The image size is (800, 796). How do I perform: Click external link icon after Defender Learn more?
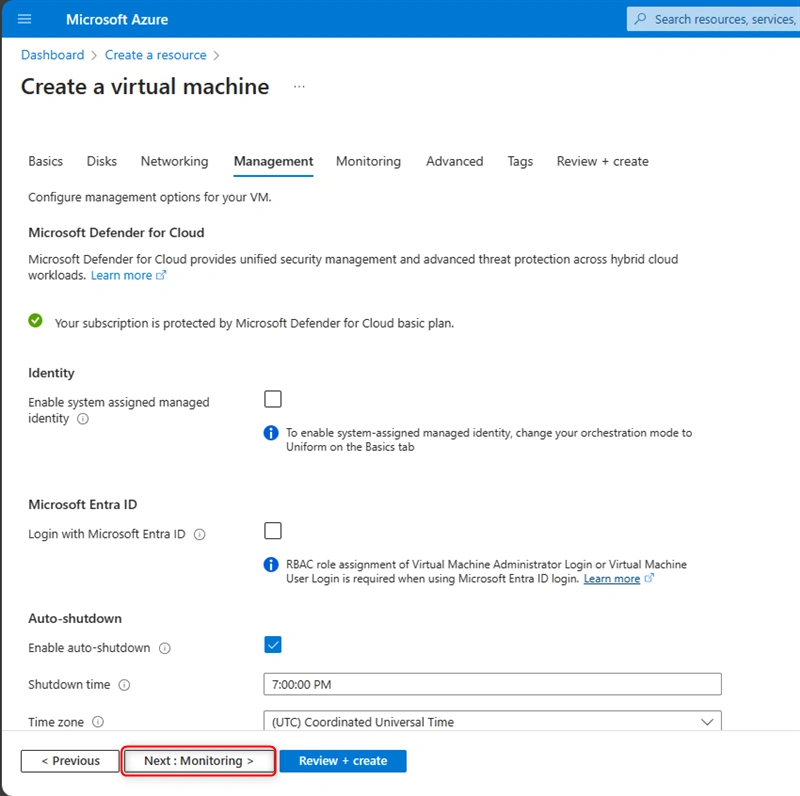pyautogui.click(x=161, y=276)
